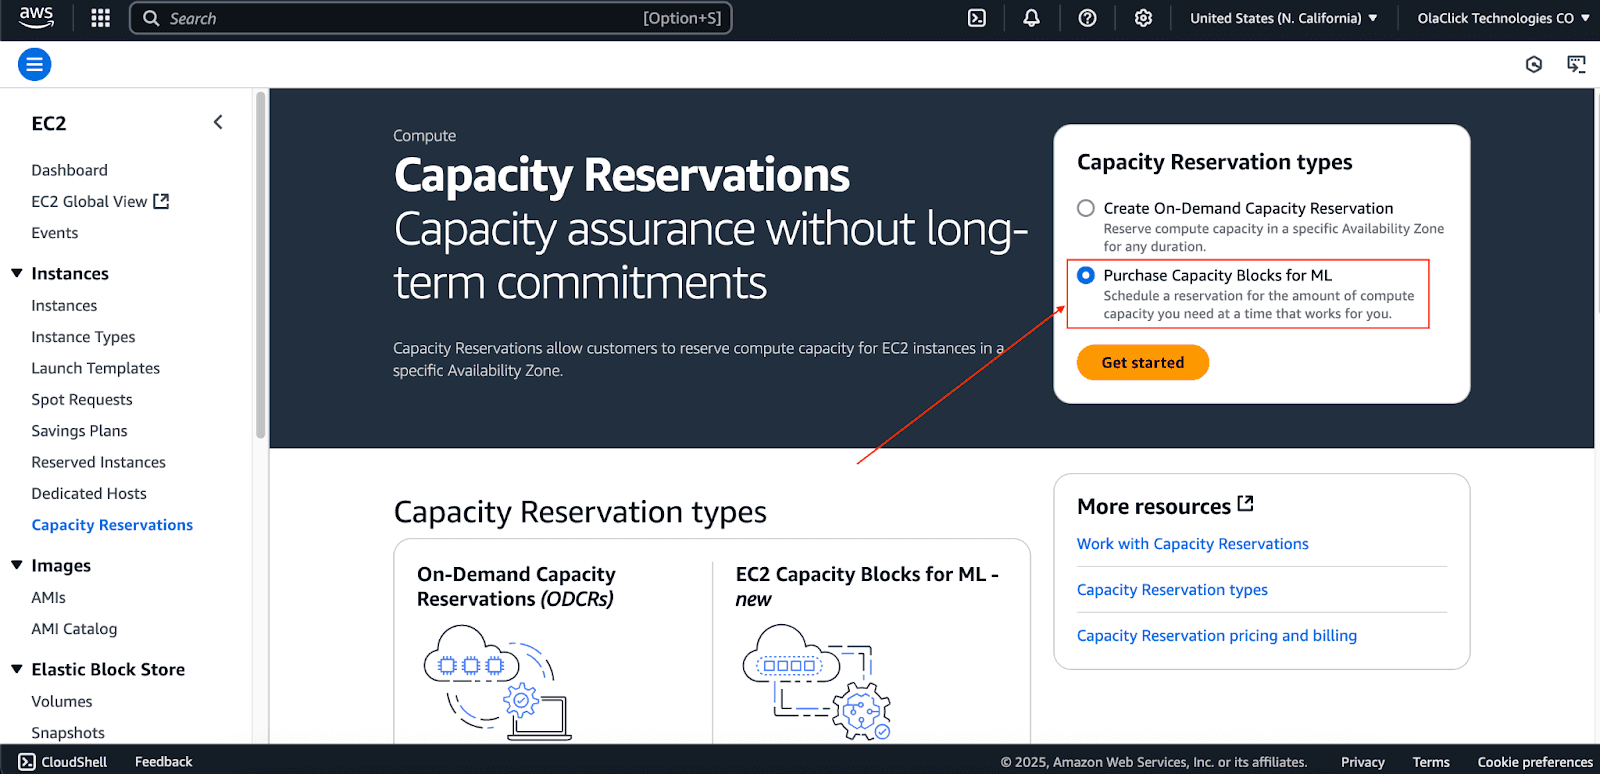The height and width of the screenshot is (774, 1600).
Task: Open the help question mark menu
Action: 1087,18
